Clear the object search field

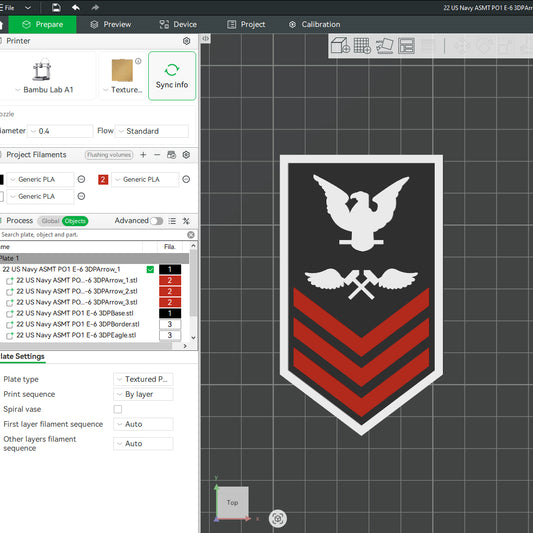pyautogui.click(x=191, y=235)
